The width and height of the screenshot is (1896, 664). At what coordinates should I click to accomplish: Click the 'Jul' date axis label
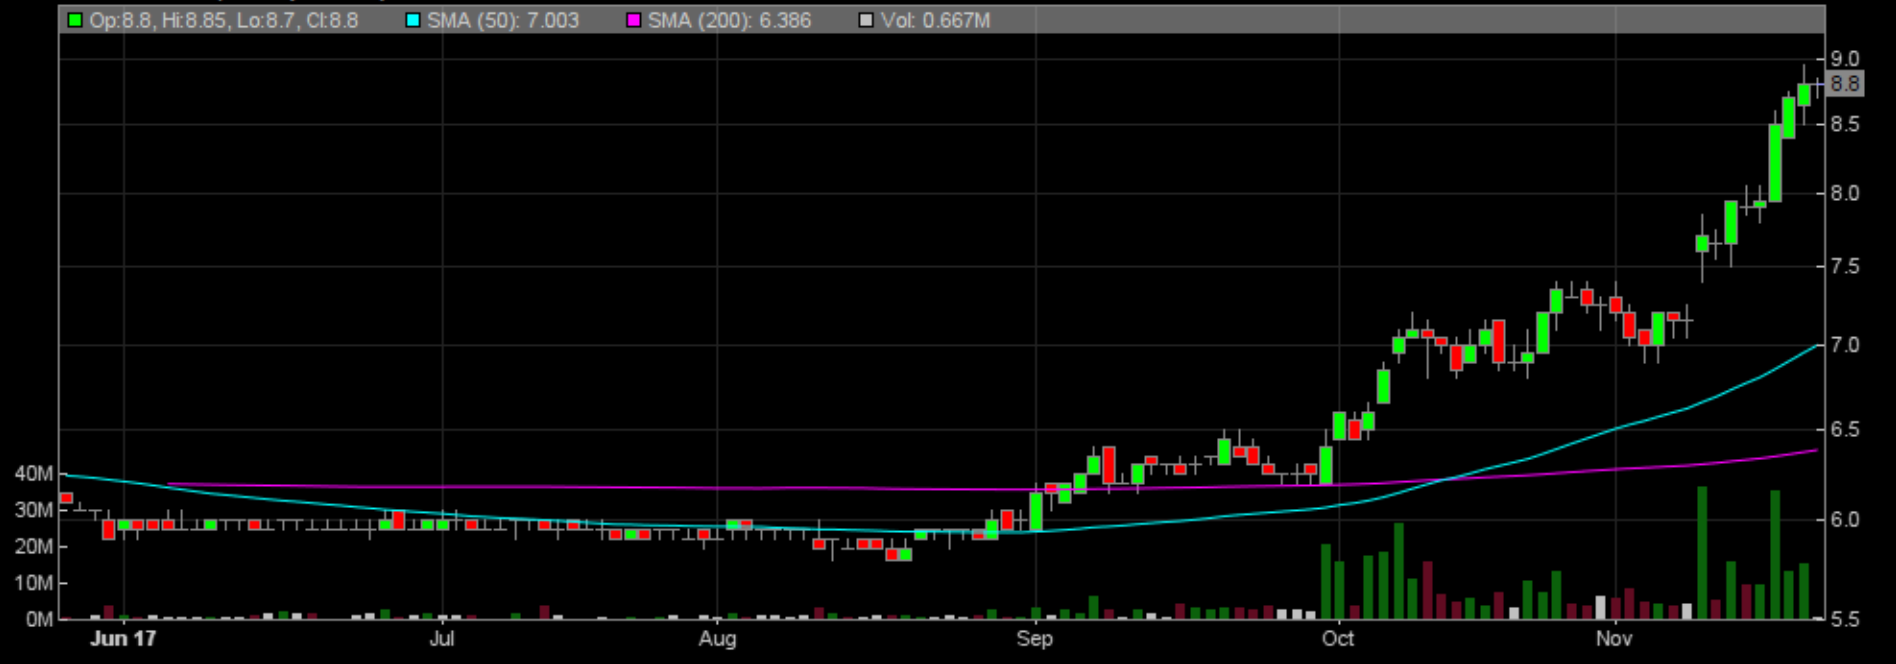tap(442, 638)
